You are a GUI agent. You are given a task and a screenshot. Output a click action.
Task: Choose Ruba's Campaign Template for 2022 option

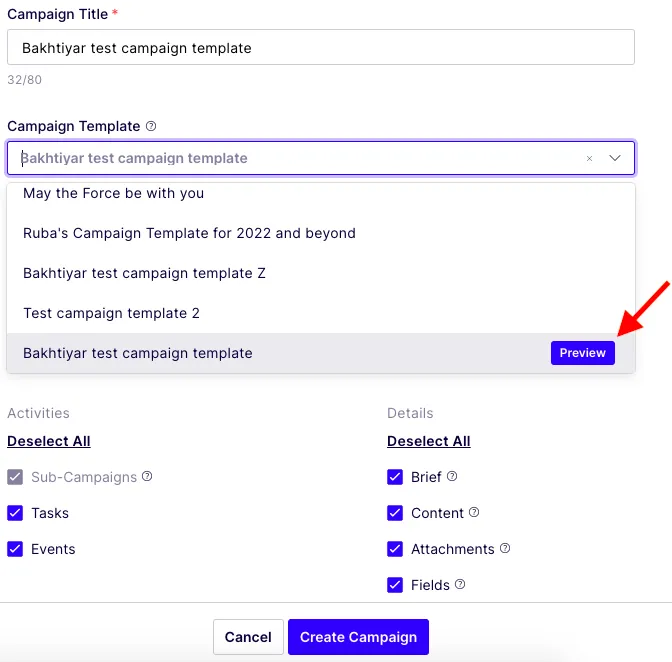[321, 234]
